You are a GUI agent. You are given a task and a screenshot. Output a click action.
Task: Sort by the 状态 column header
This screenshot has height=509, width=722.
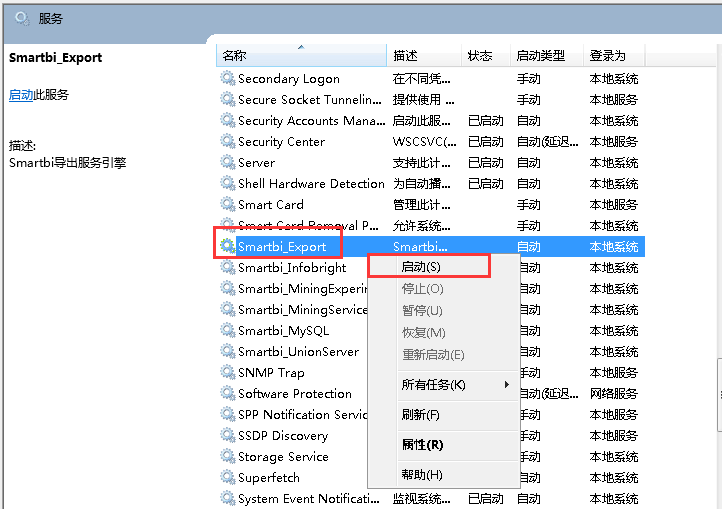(x=486, y=56)
